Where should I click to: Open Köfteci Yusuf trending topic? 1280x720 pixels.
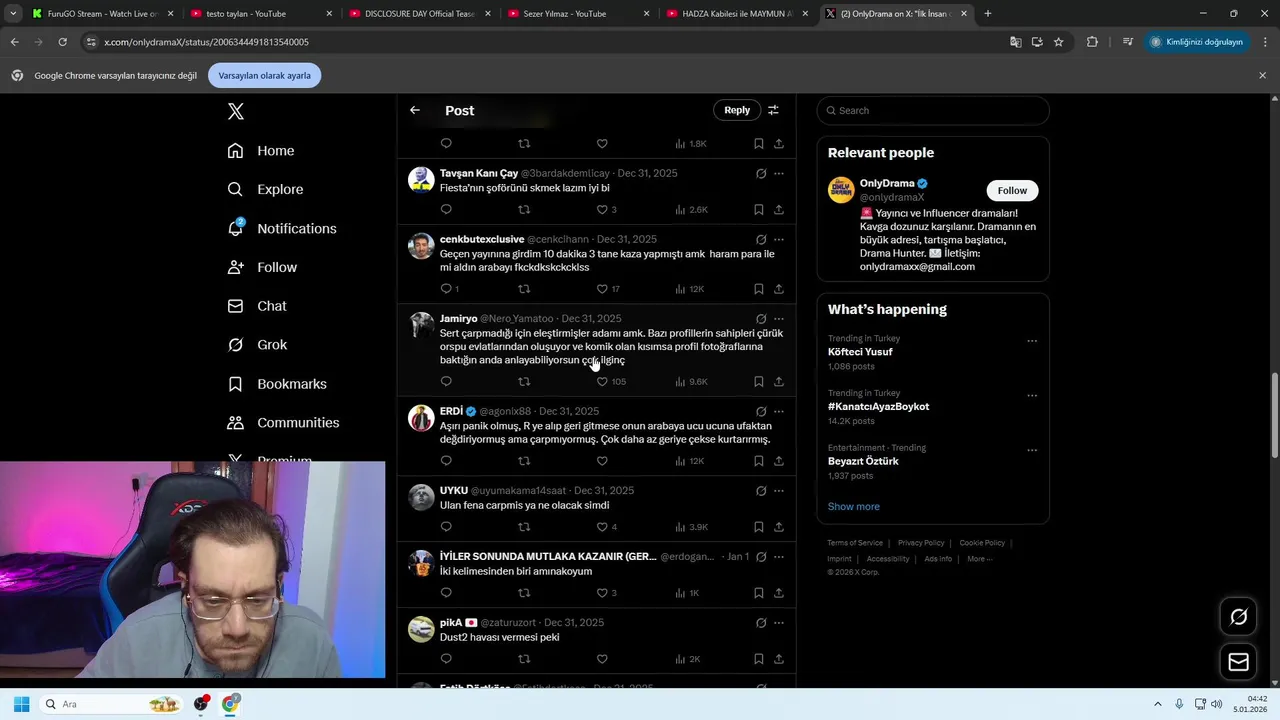pyautogui.click(x=860, y=352)
